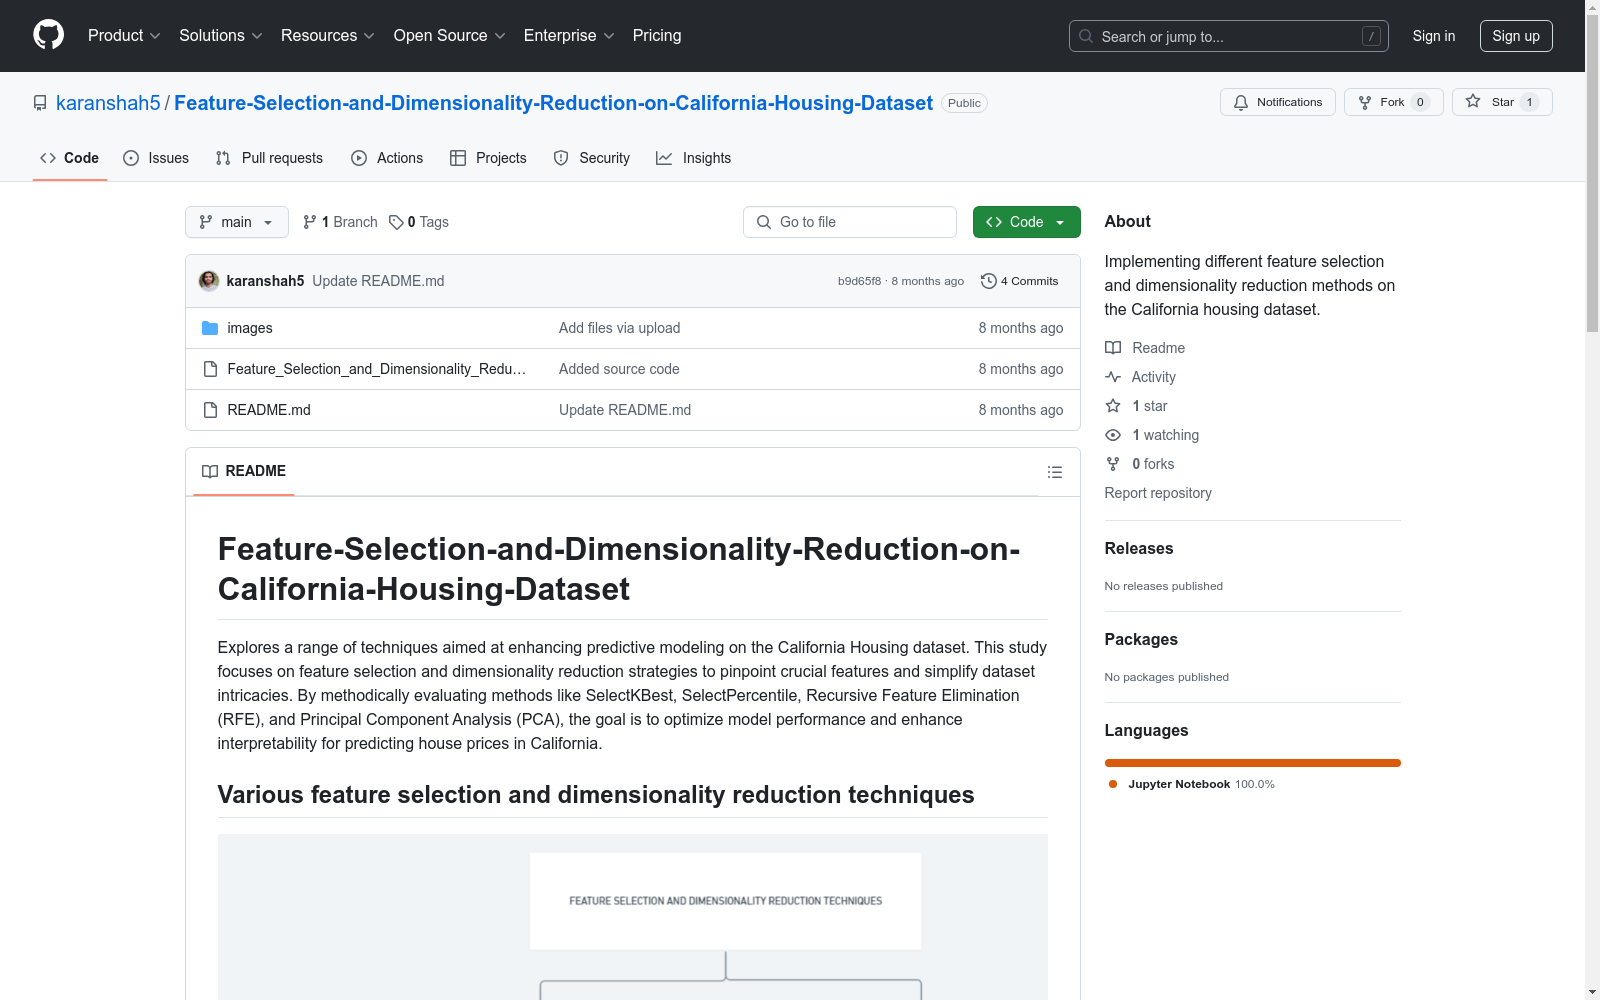
Task: Switch to the Issues tab
Action: pyautogui.click(x=156, y=158)
